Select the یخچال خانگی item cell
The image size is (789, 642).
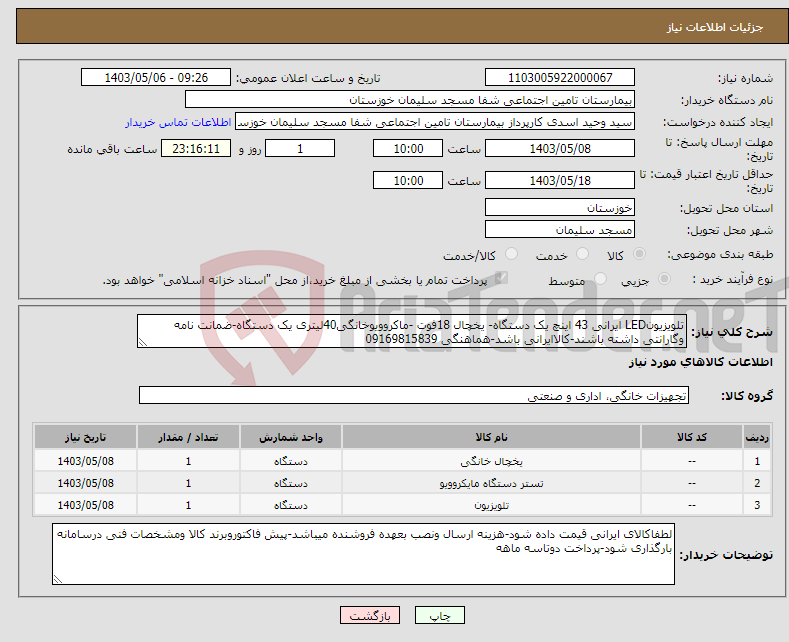pyautogui.click(x=492, y=461)
